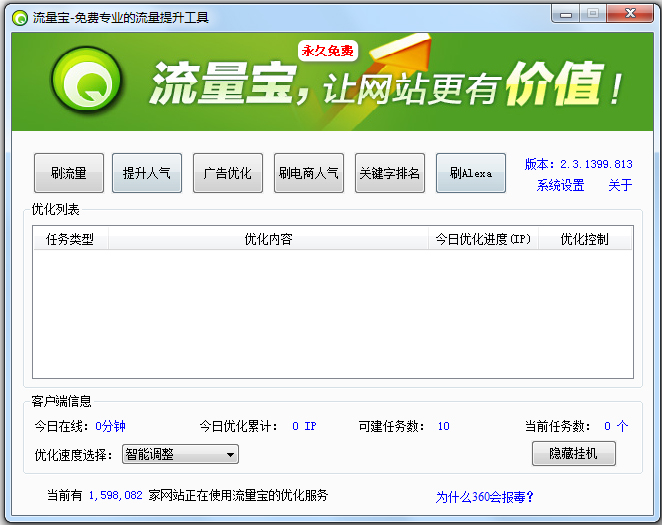Click the 0分钟 online time value
662x525 pixels.
(110, 426)
